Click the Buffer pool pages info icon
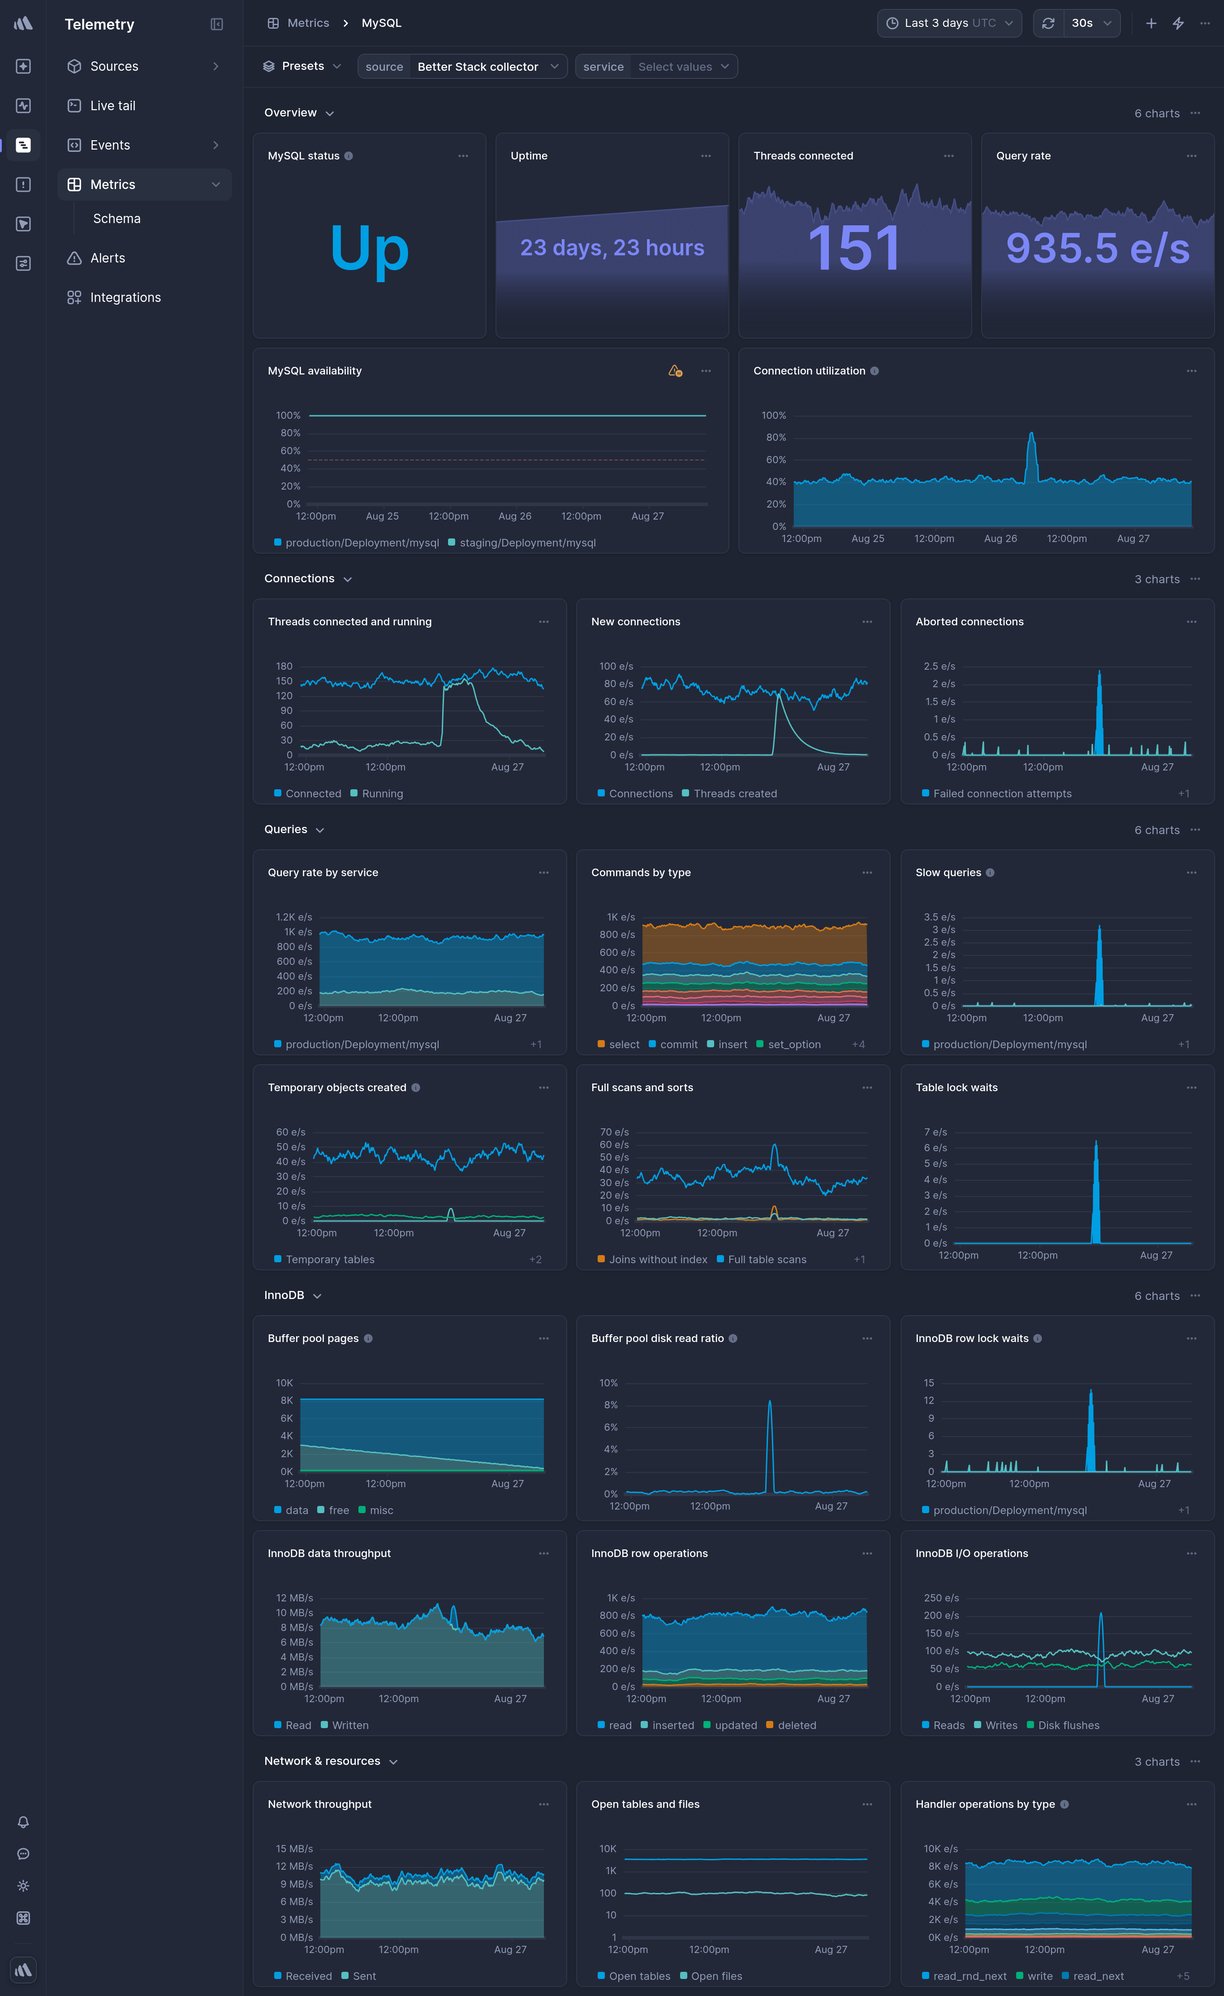The height and width of the screenshot is (1996, 1224). (x=368, y=1339)
